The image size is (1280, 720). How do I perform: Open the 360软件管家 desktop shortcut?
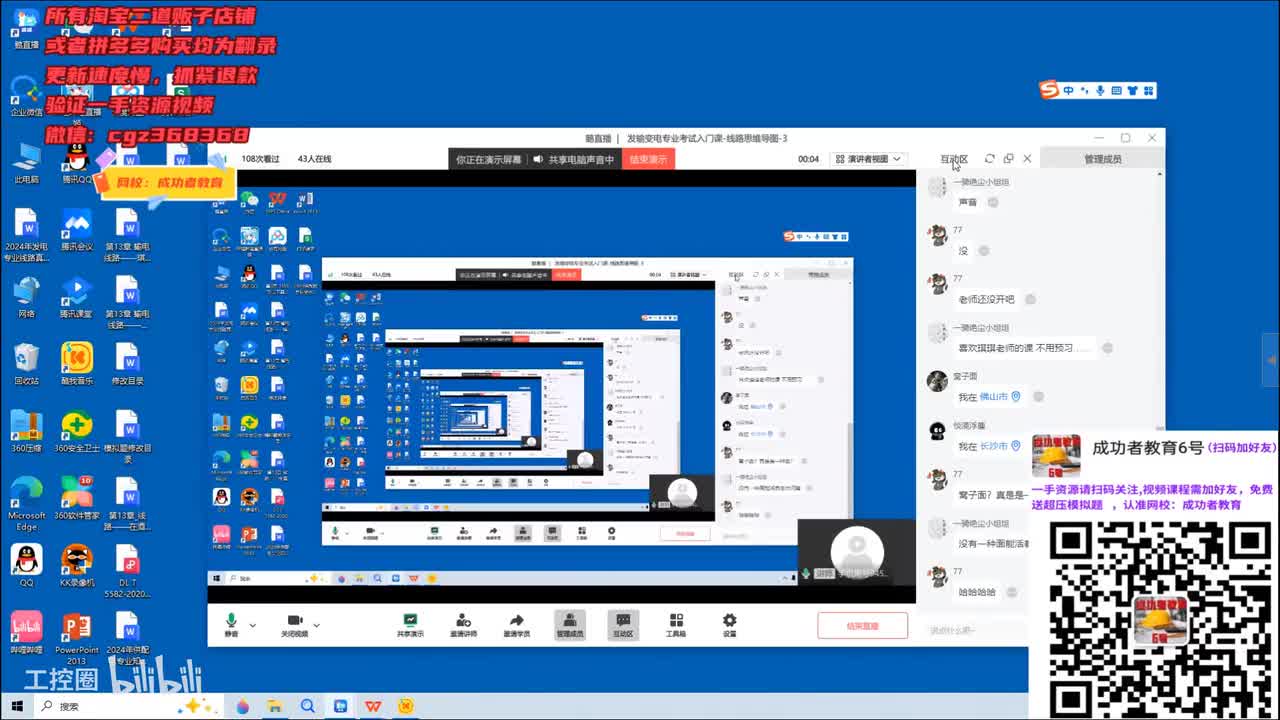point(77,499)
